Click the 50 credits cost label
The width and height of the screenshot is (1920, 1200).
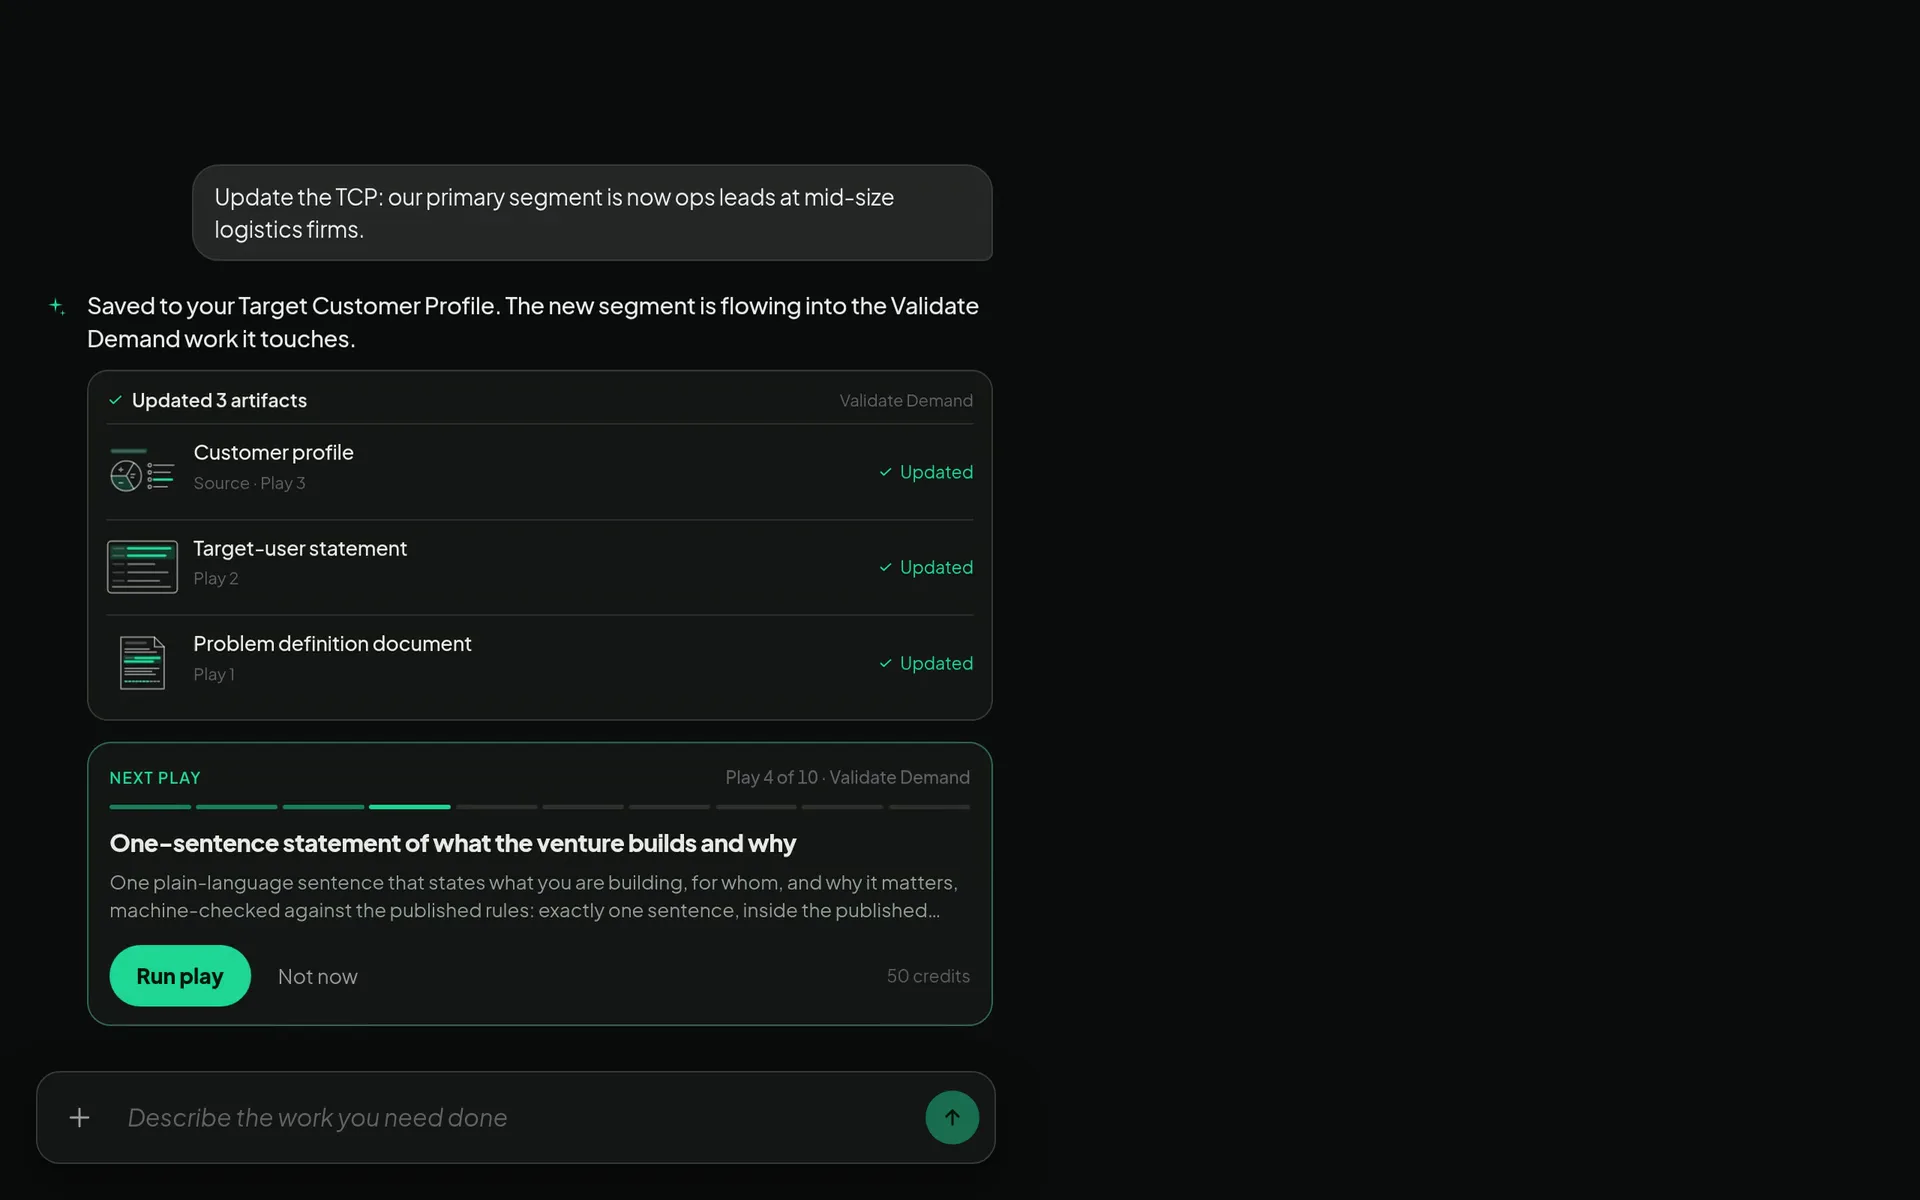[x=928, y=976]
